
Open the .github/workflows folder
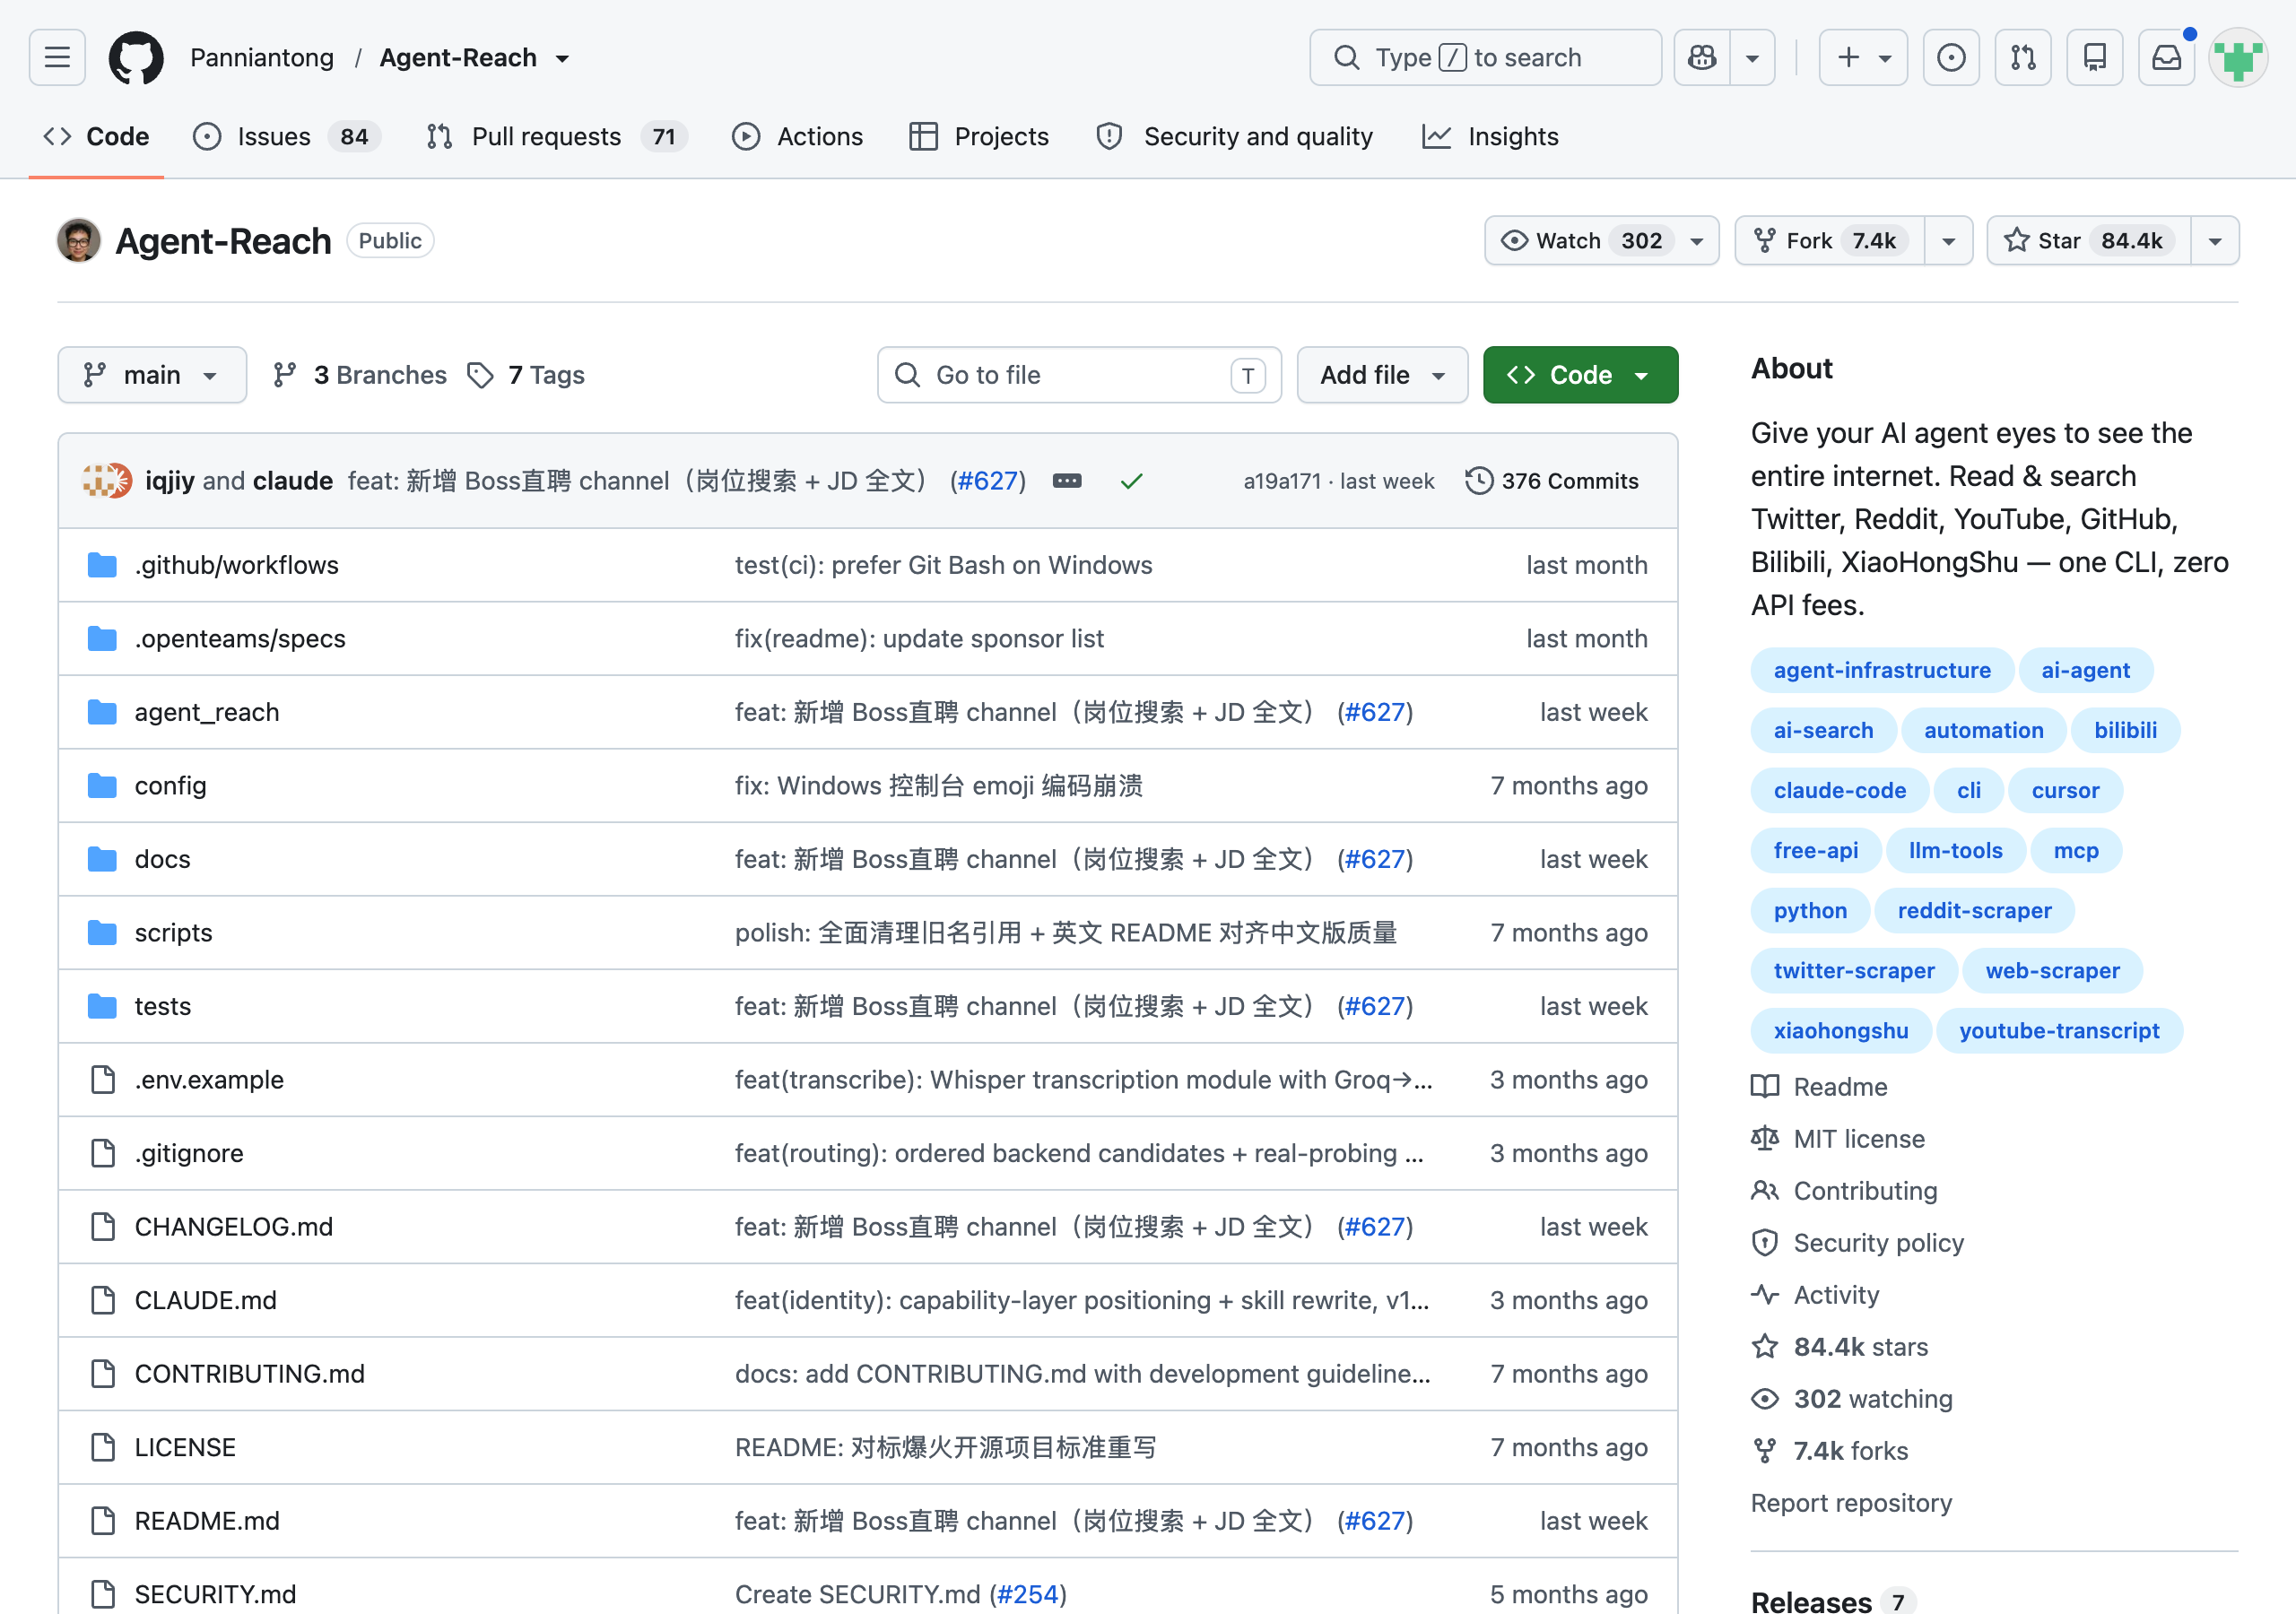click(237, 565)
